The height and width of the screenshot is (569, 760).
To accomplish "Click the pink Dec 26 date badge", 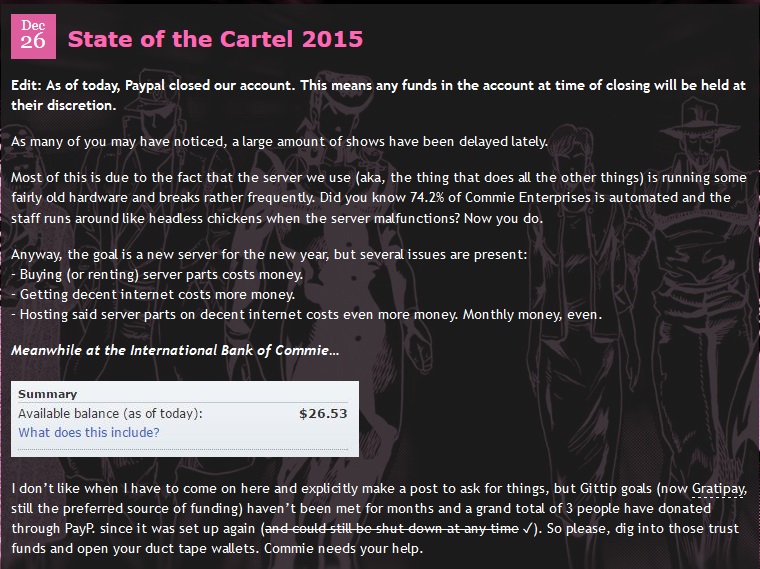I will [33, 36].
